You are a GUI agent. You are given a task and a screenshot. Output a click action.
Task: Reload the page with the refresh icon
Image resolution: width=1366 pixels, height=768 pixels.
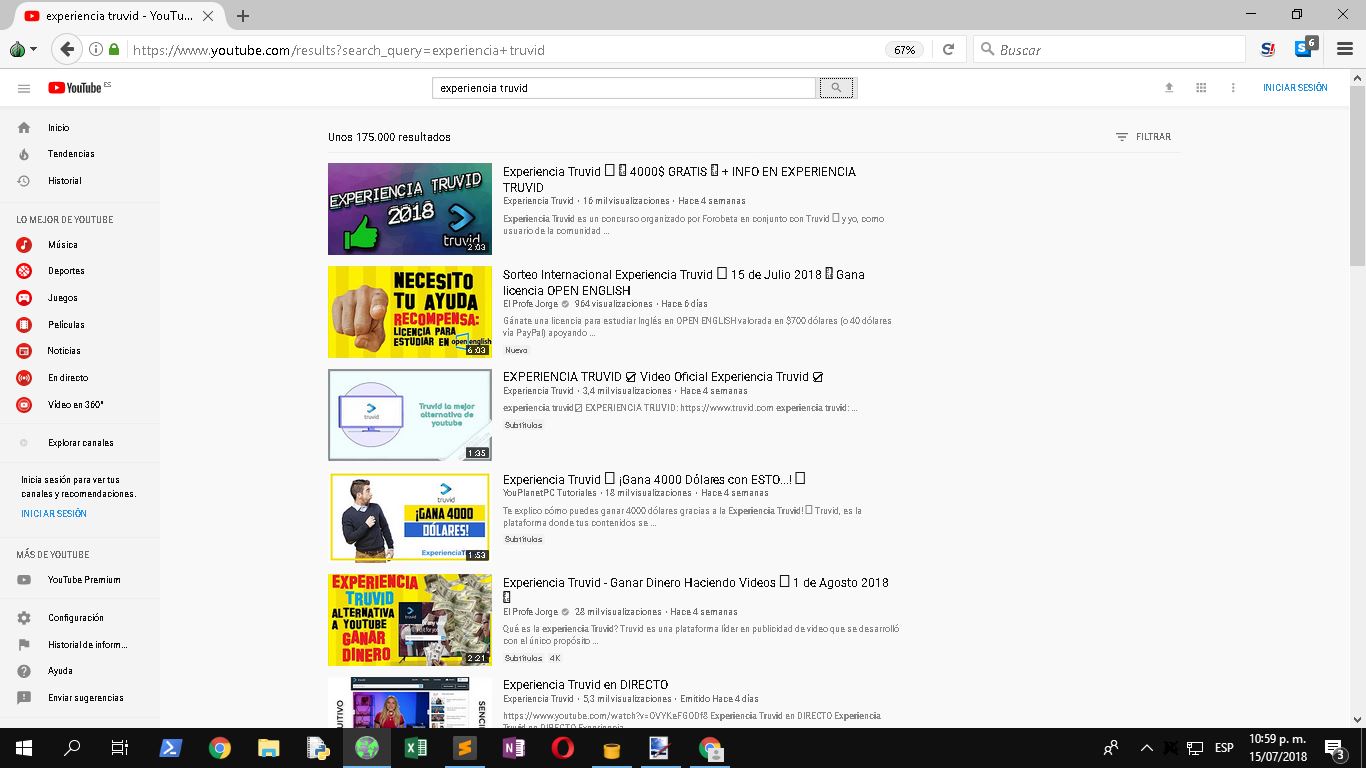click(x=948, y=49)
